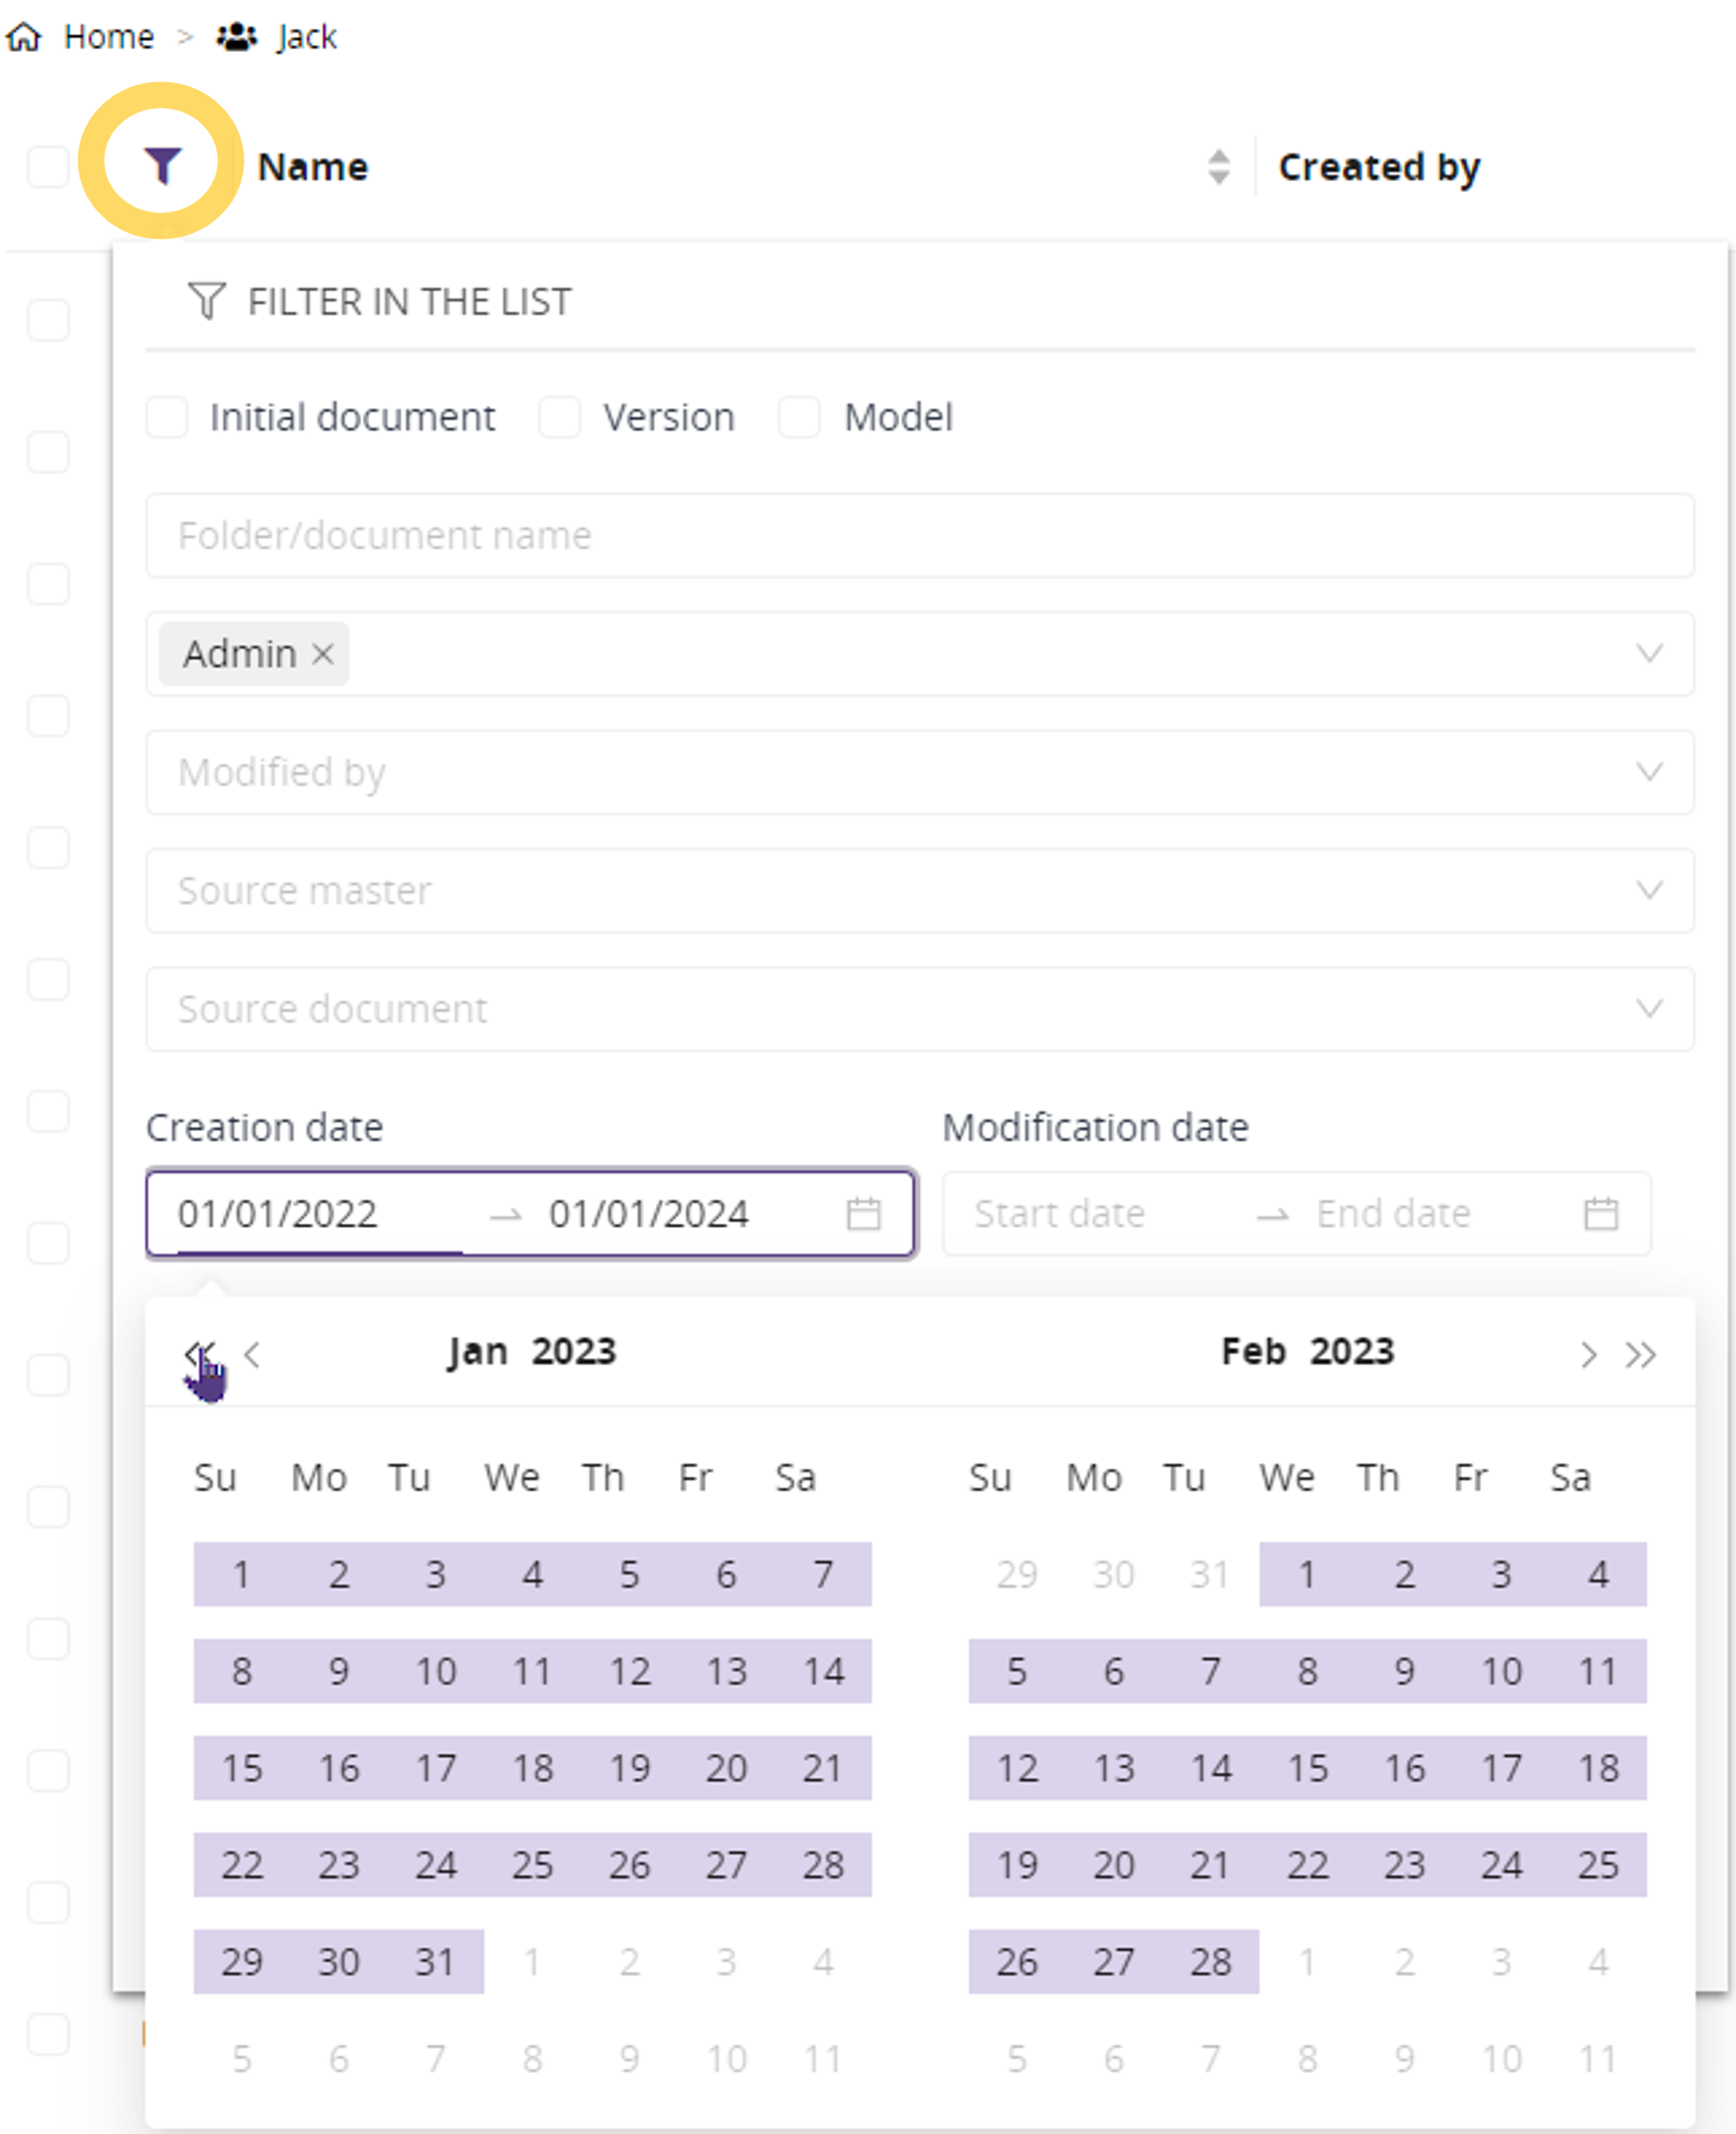Tick the Model checkbox
1736x2134 pixels.
click(x=800, y=417)
